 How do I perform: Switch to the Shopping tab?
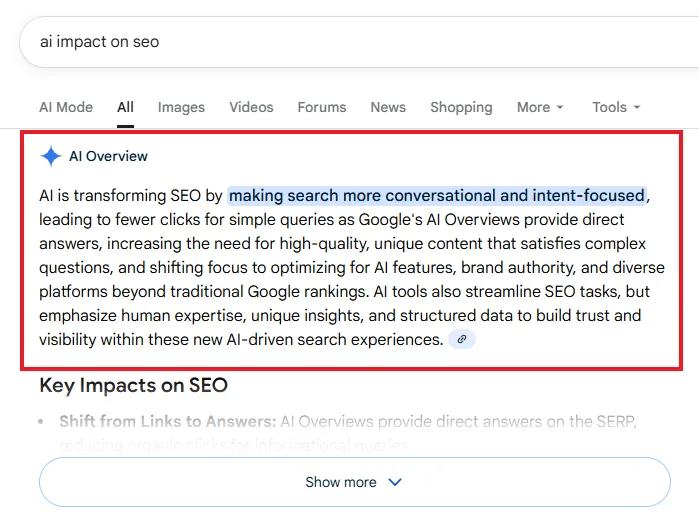461,107
